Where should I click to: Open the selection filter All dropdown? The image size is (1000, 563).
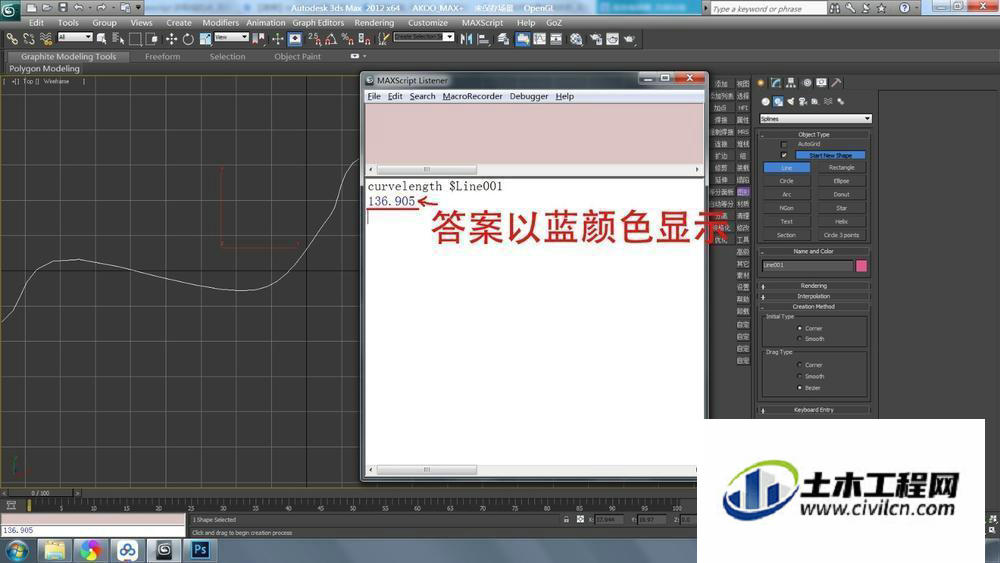pos(75,37)
